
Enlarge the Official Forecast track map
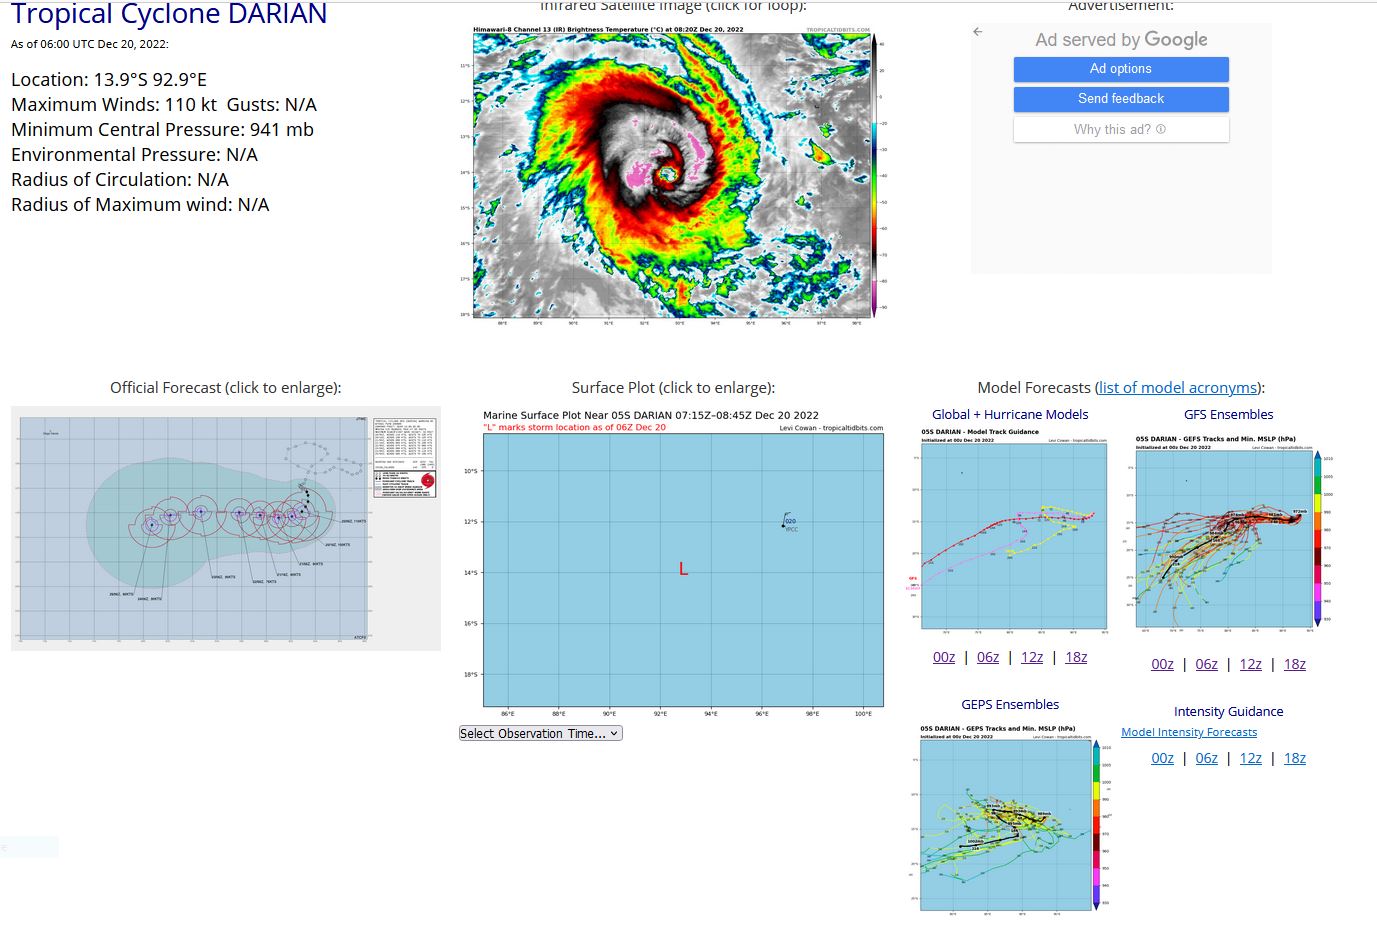(225, 528)
